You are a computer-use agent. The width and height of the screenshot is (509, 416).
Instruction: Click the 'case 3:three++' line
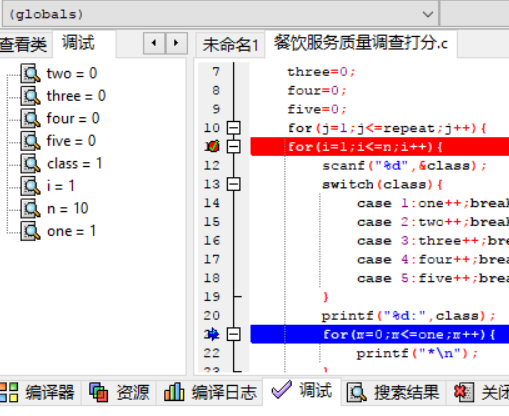tap(433, 240)
